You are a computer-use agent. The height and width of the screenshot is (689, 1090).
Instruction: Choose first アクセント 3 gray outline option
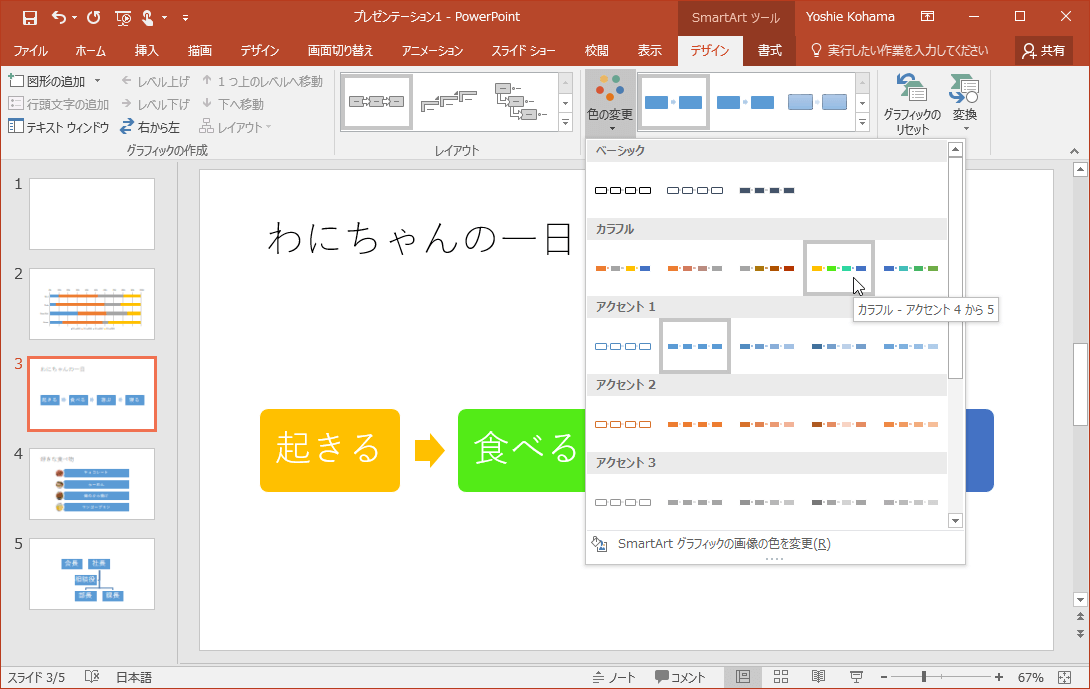623,502
